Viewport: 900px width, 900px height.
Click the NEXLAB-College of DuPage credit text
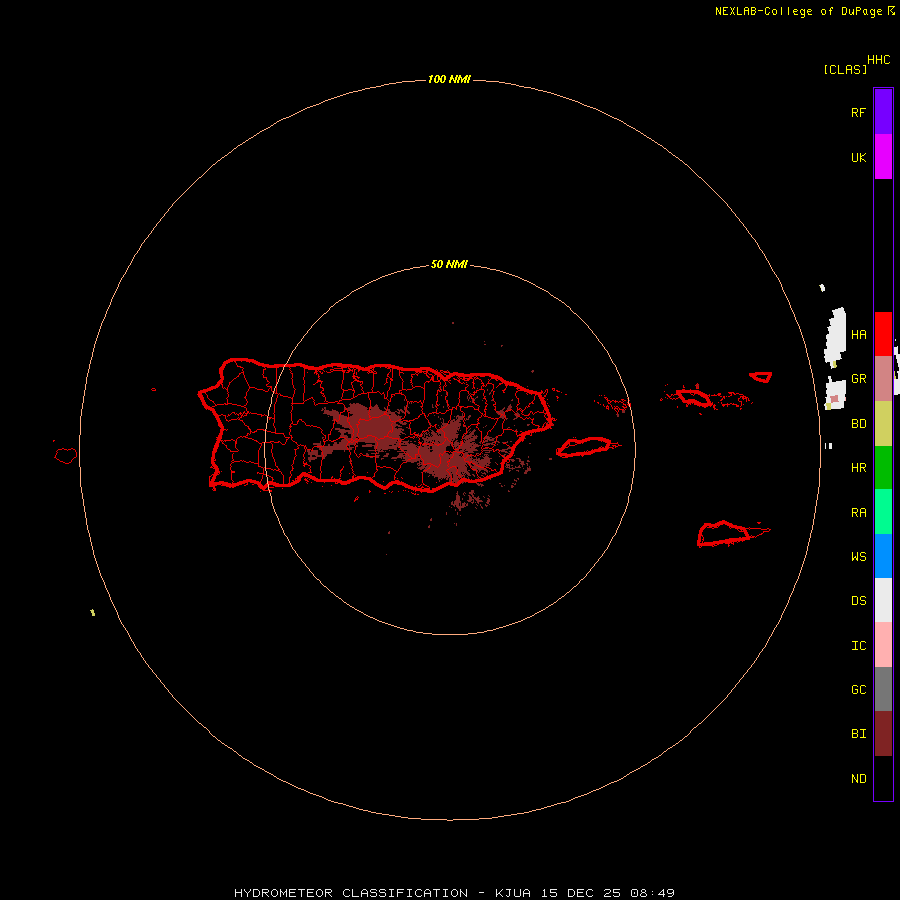[798, 11]
